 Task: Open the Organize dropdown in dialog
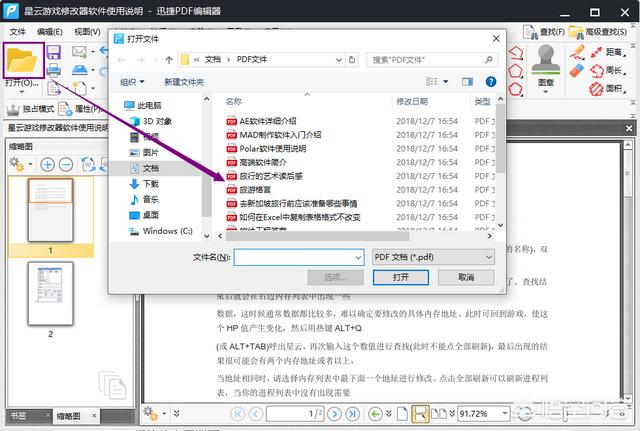coord(132,82)
